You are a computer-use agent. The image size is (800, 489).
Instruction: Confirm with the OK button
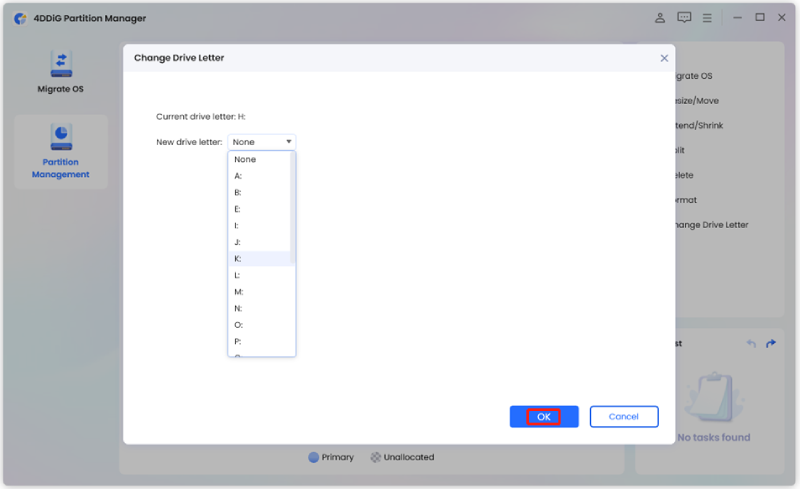(544, 417)
